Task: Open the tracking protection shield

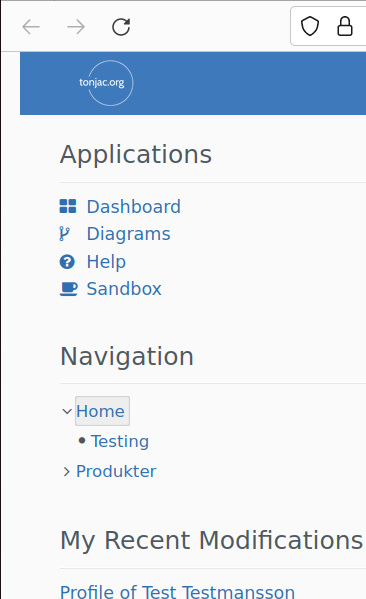Action: [x=309, y=26]
